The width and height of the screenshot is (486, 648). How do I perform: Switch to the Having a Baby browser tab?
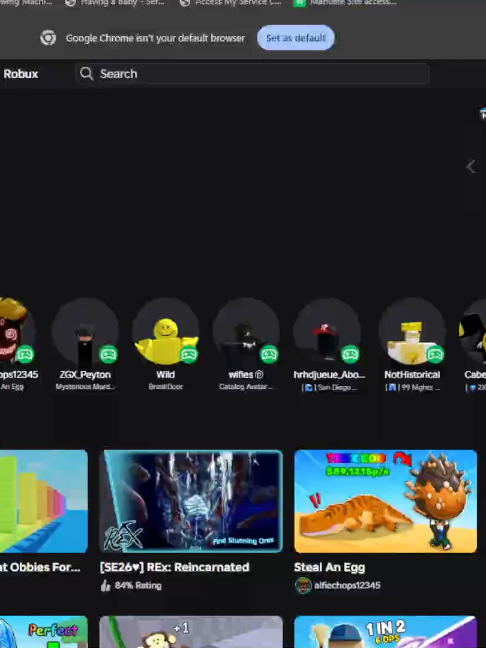[x=116, y=2]
